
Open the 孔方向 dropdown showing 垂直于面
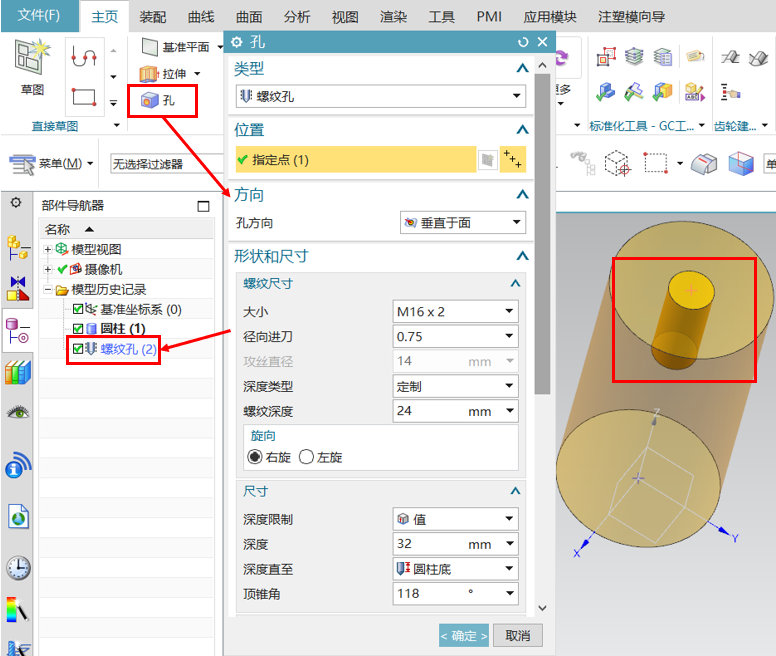pos(463,223)
